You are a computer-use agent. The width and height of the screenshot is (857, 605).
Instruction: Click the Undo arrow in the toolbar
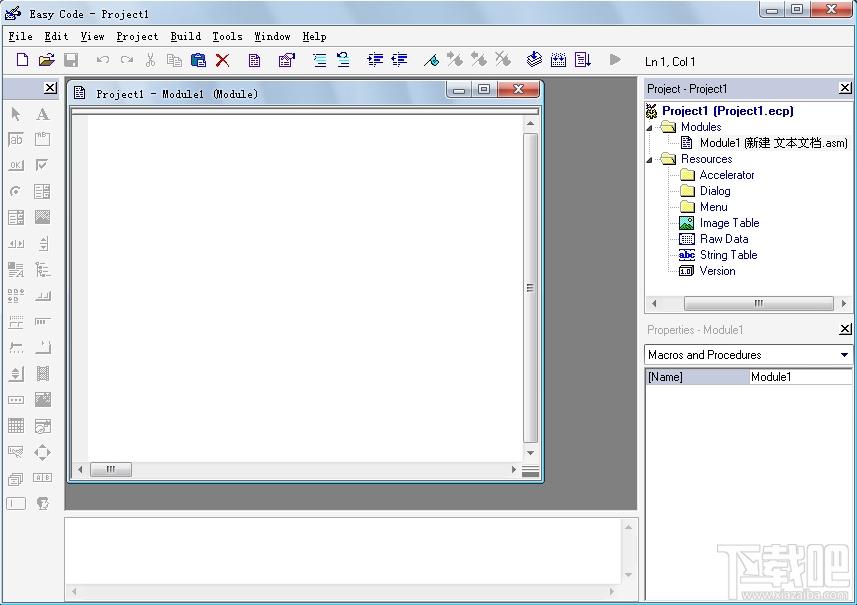102,60
